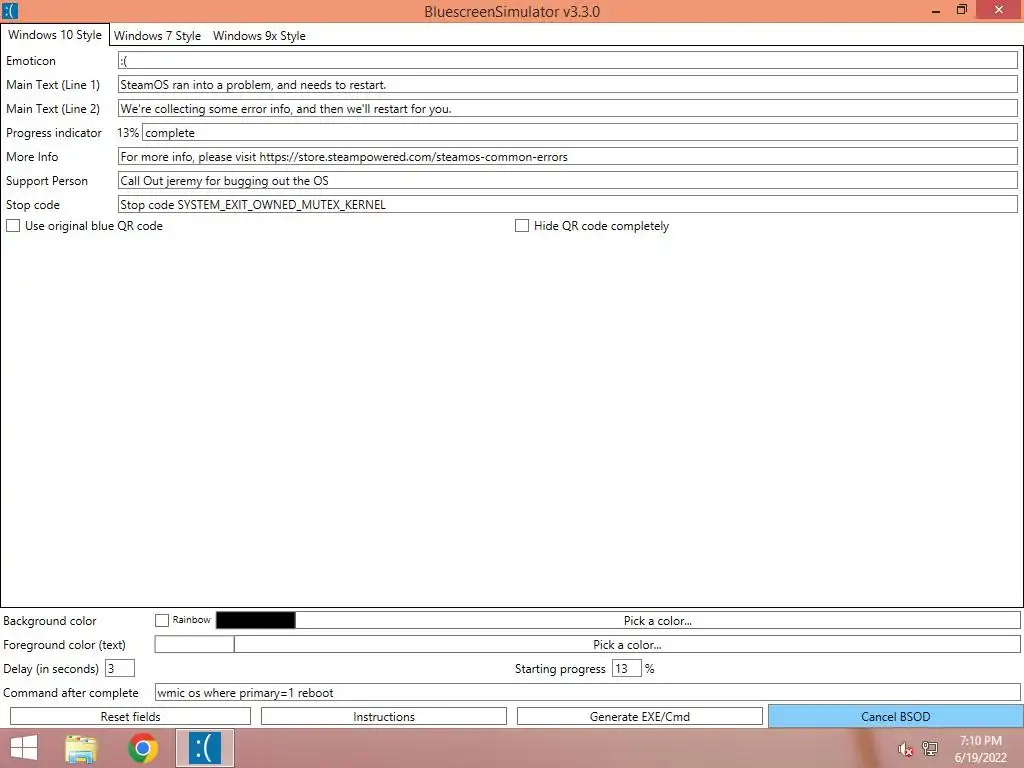The image size is (1024, 768).
Task: Click the Cancel BSOD button
Action: [x=895, y=716]
